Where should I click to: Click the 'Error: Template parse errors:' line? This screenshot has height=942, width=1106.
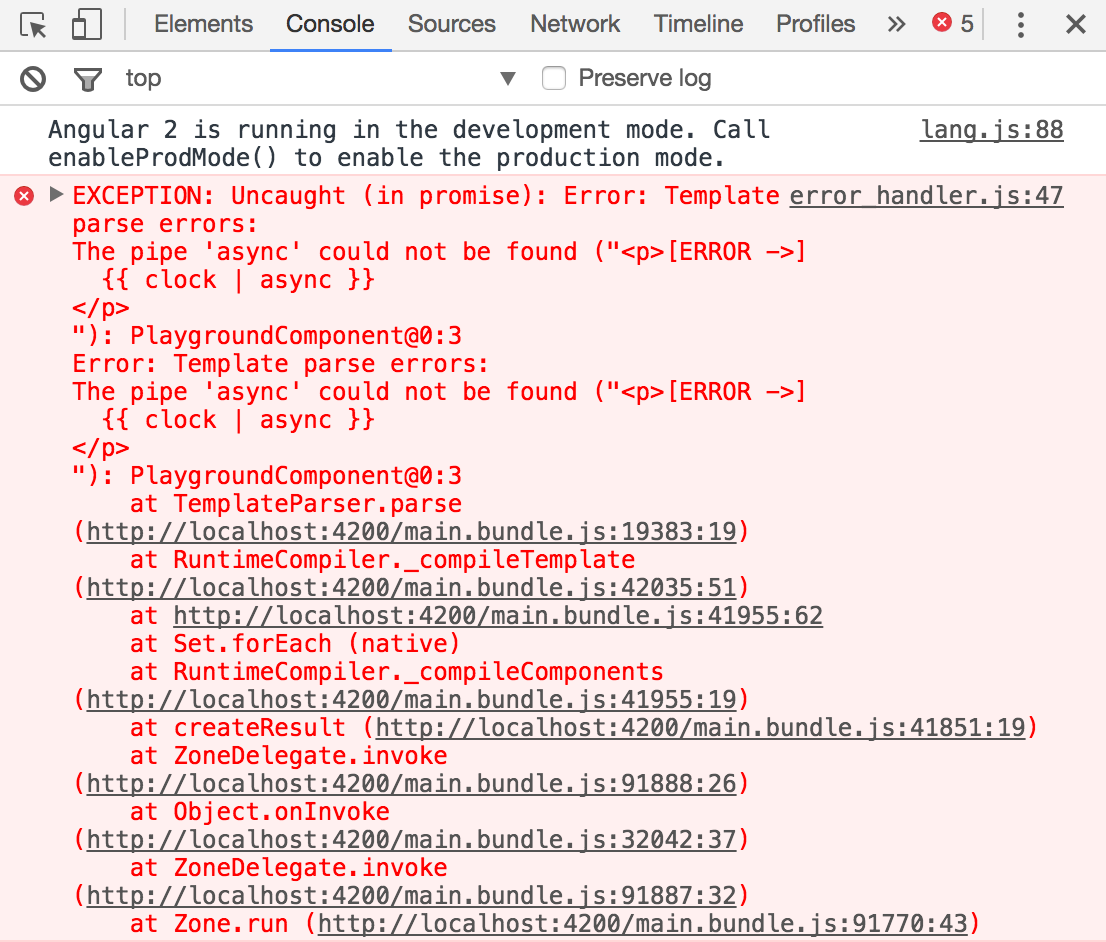click(x=281, y=363)
